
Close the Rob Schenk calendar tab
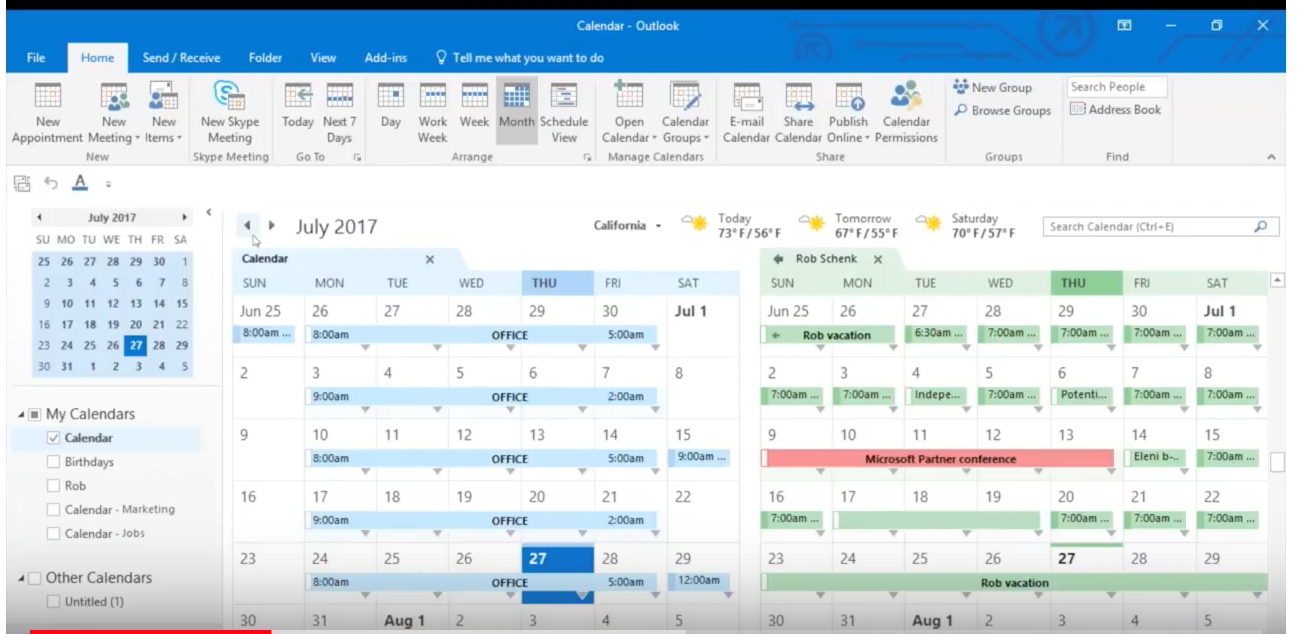pyautogui.click(x=877, y=259)
